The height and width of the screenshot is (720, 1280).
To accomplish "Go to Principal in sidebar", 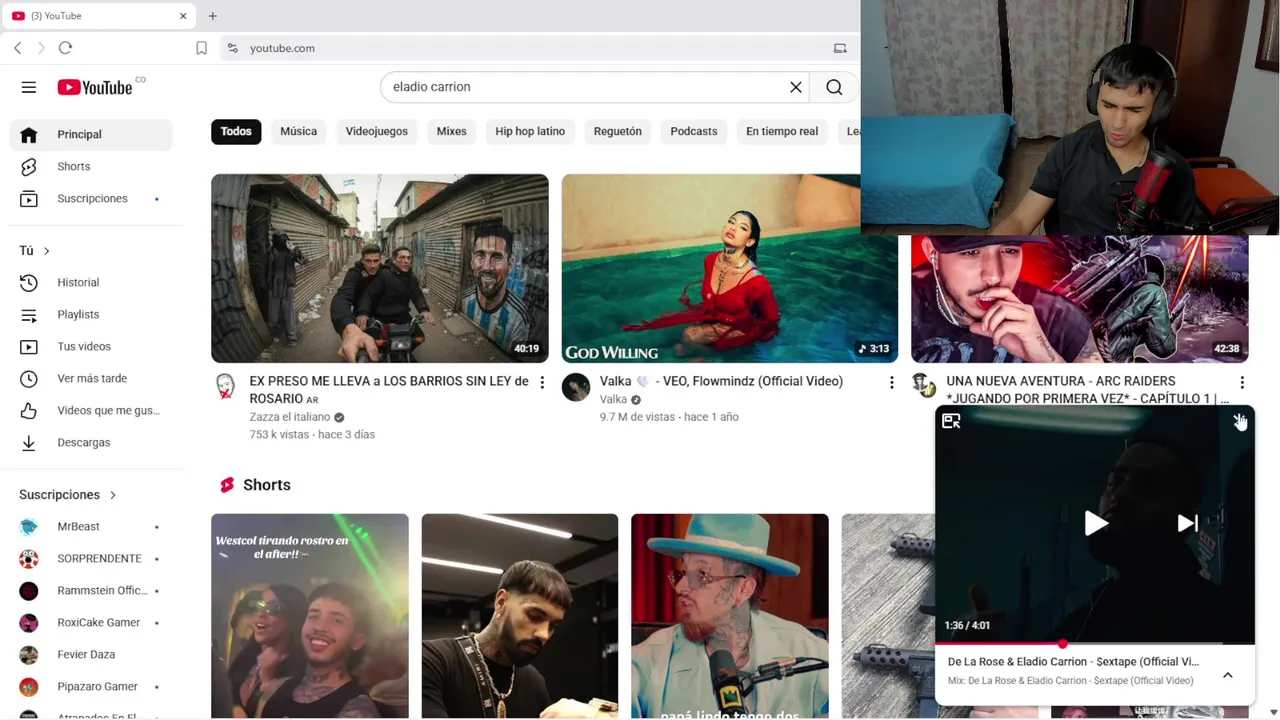I will 91,134.
